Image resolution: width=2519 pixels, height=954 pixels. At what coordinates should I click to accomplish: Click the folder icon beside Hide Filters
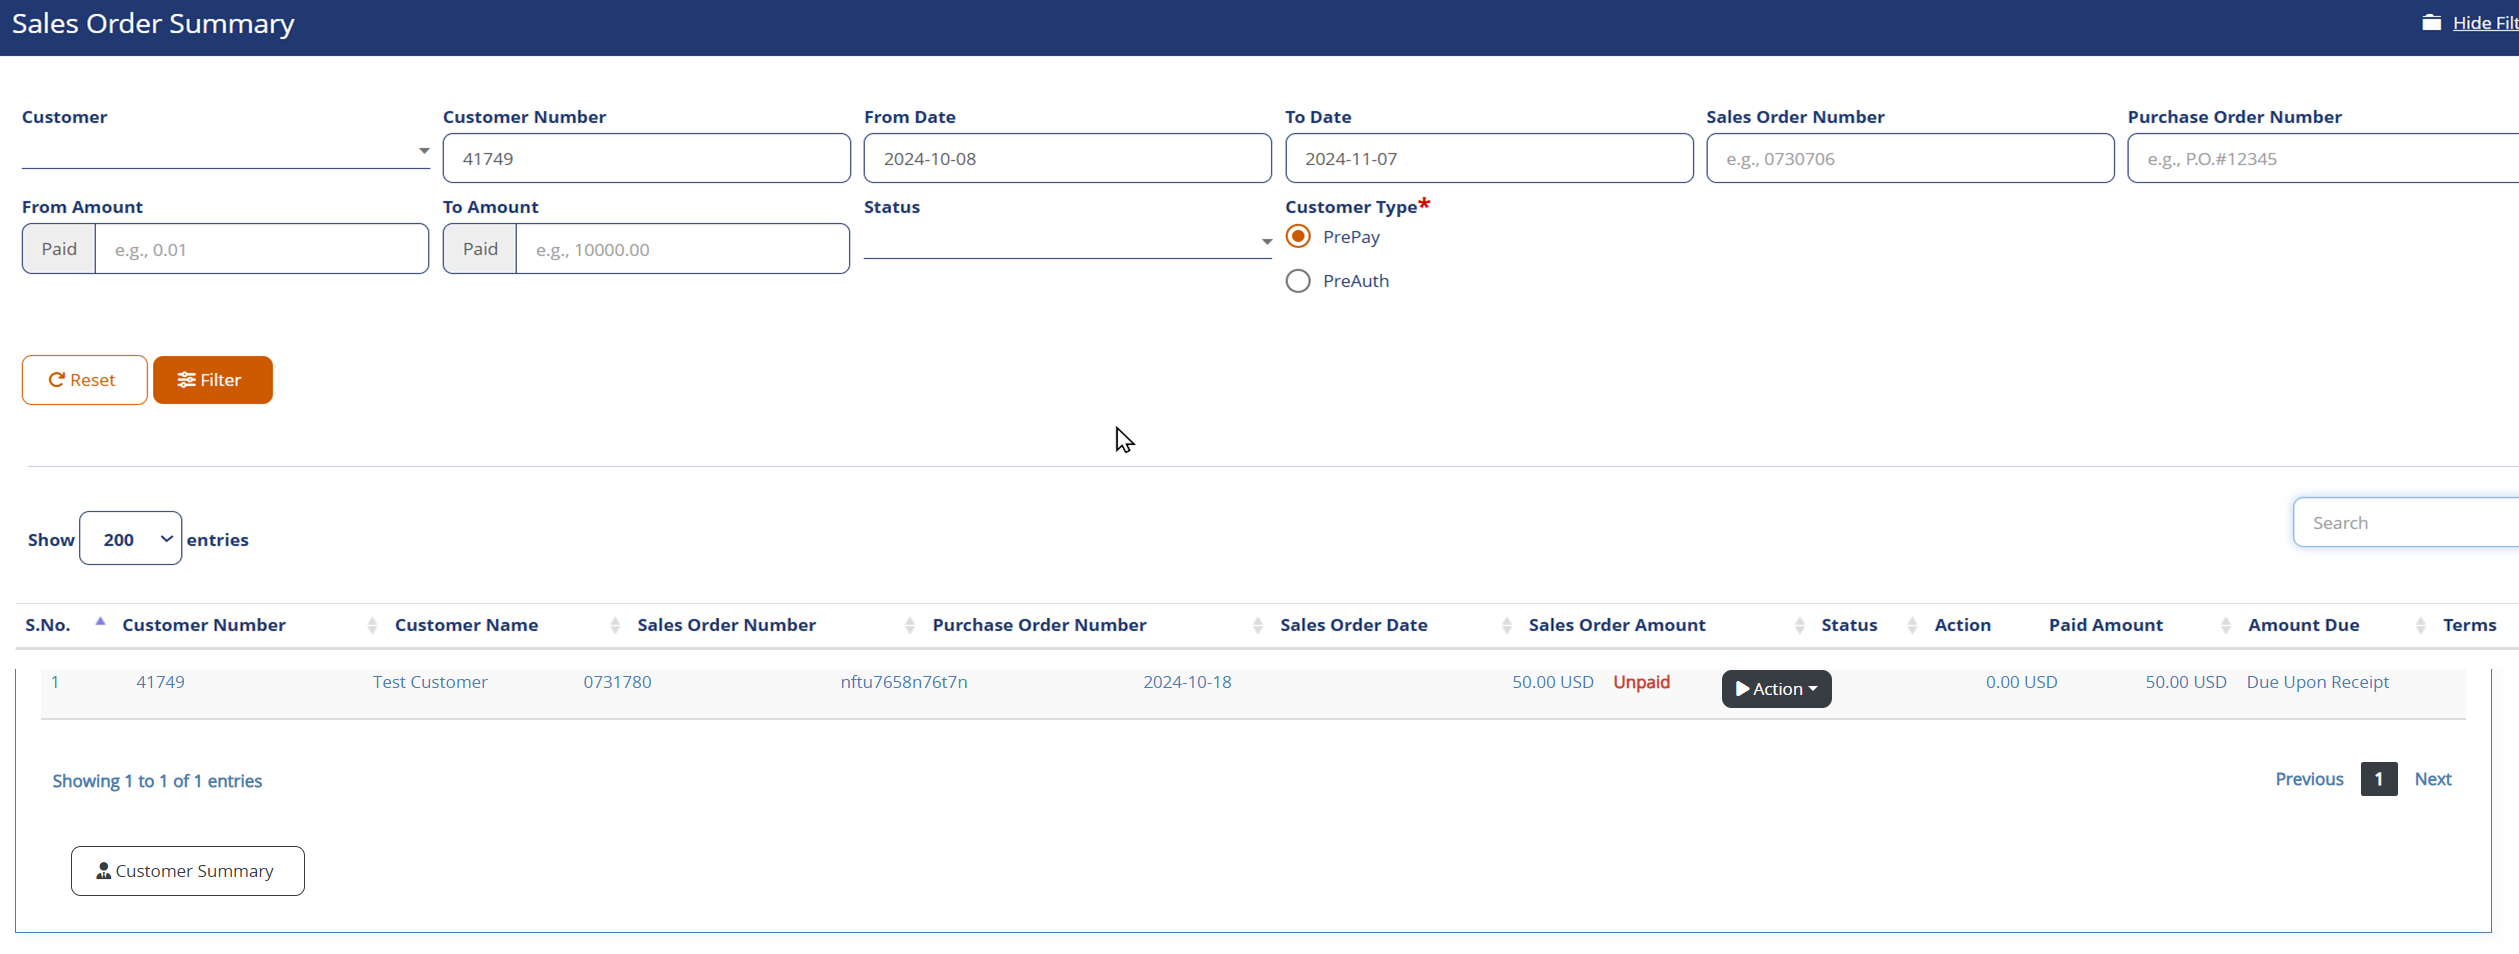(2433, 21)
